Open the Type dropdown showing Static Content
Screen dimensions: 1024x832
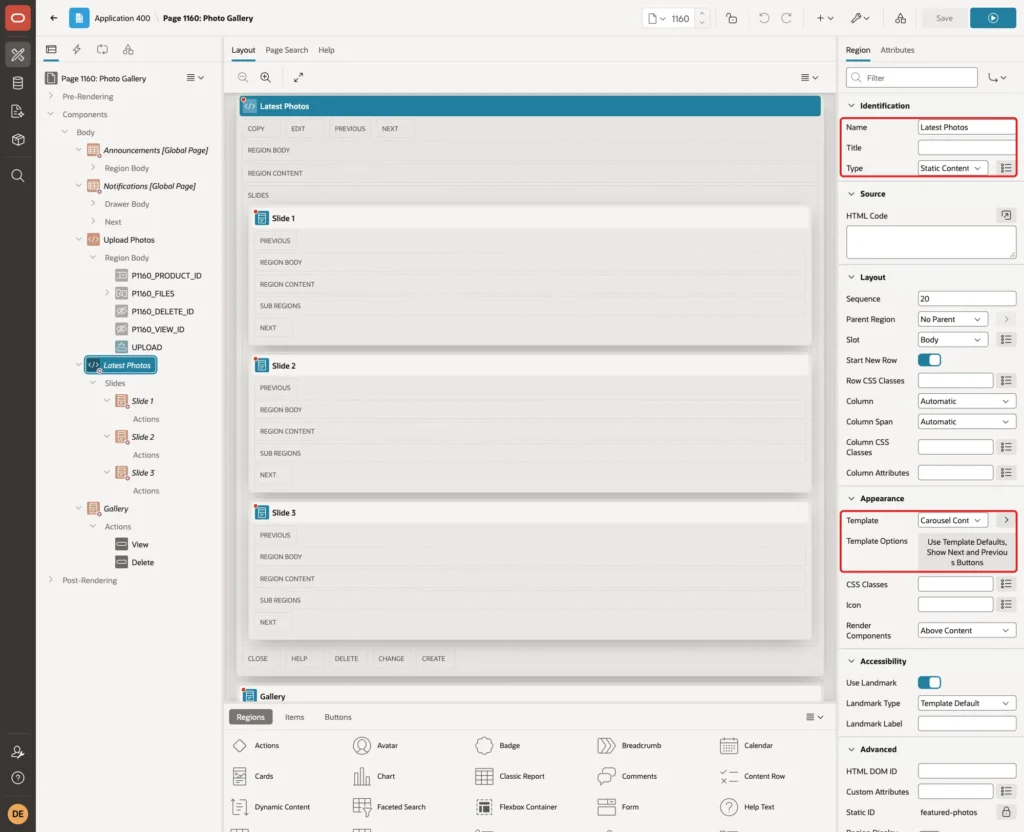click(x=952, y=168)
